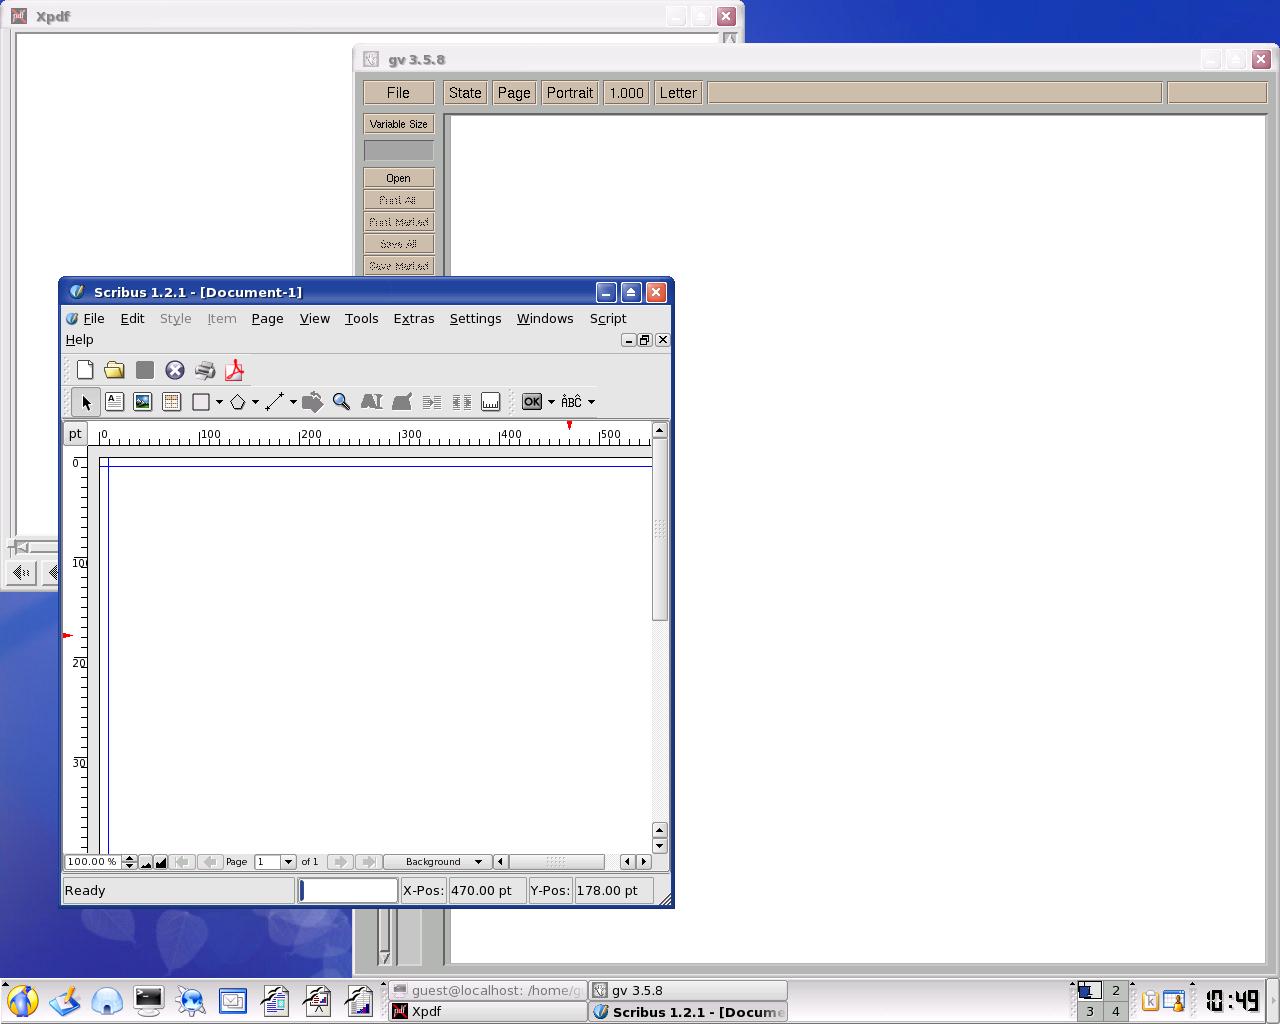1280x1024 pixels.
Task: Open the Page menu in Scribus
Action: (267, 319)
